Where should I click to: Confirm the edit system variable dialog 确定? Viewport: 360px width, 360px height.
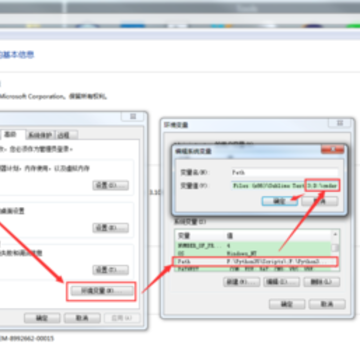pos(280,201)
